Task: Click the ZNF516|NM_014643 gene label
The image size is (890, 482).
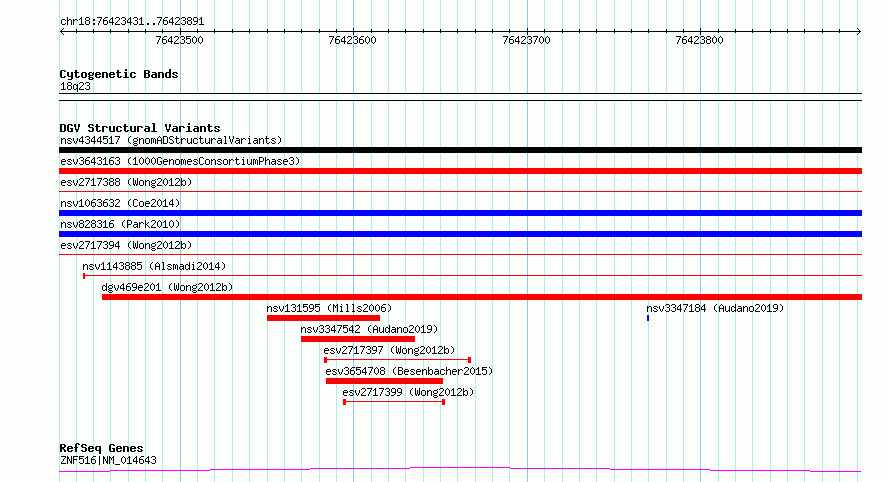Action: (108, 460)
